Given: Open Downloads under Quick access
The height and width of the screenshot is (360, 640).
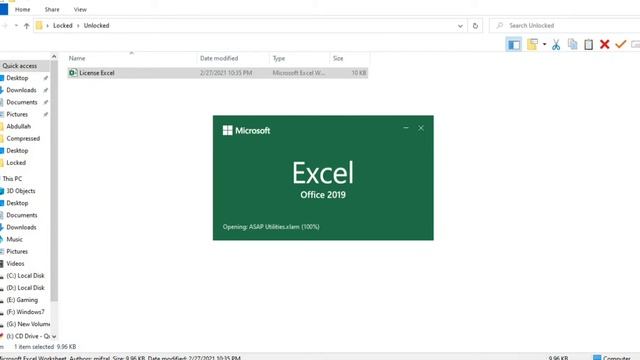Looking at the screenshot, I should pos(21,90).
